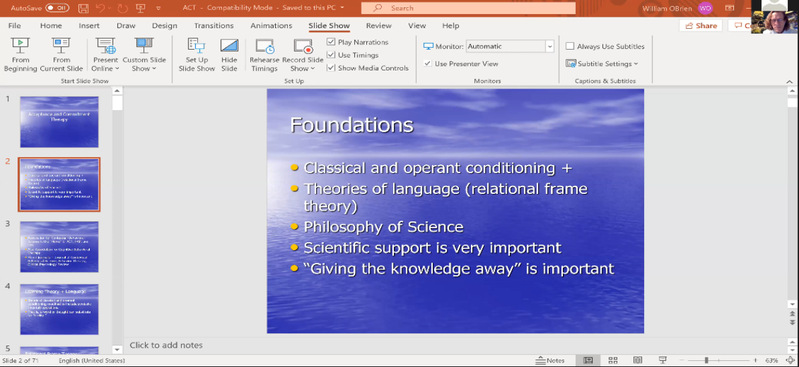This screenshot has width=799, height=367.
Task: Open the Monitor dropdown list
Action: pos(549,46)
